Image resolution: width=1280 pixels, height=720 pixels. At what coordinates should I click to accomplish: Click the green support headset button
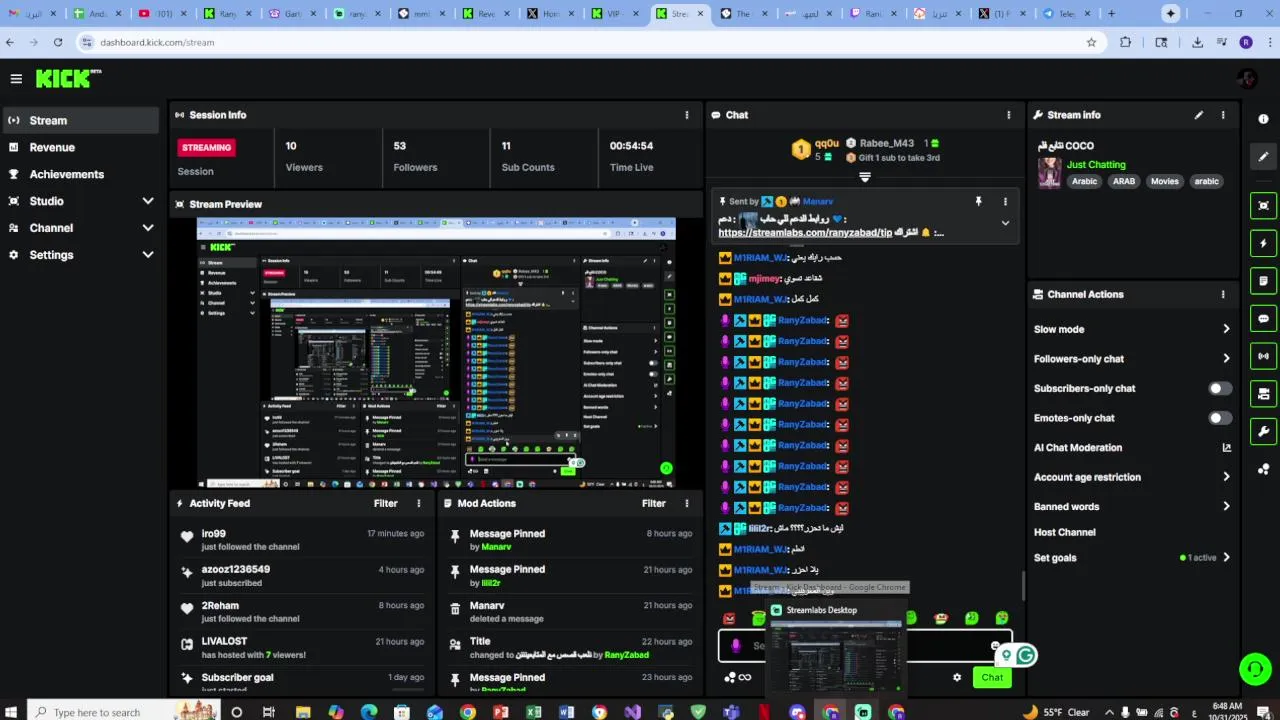coord(1255,669)
